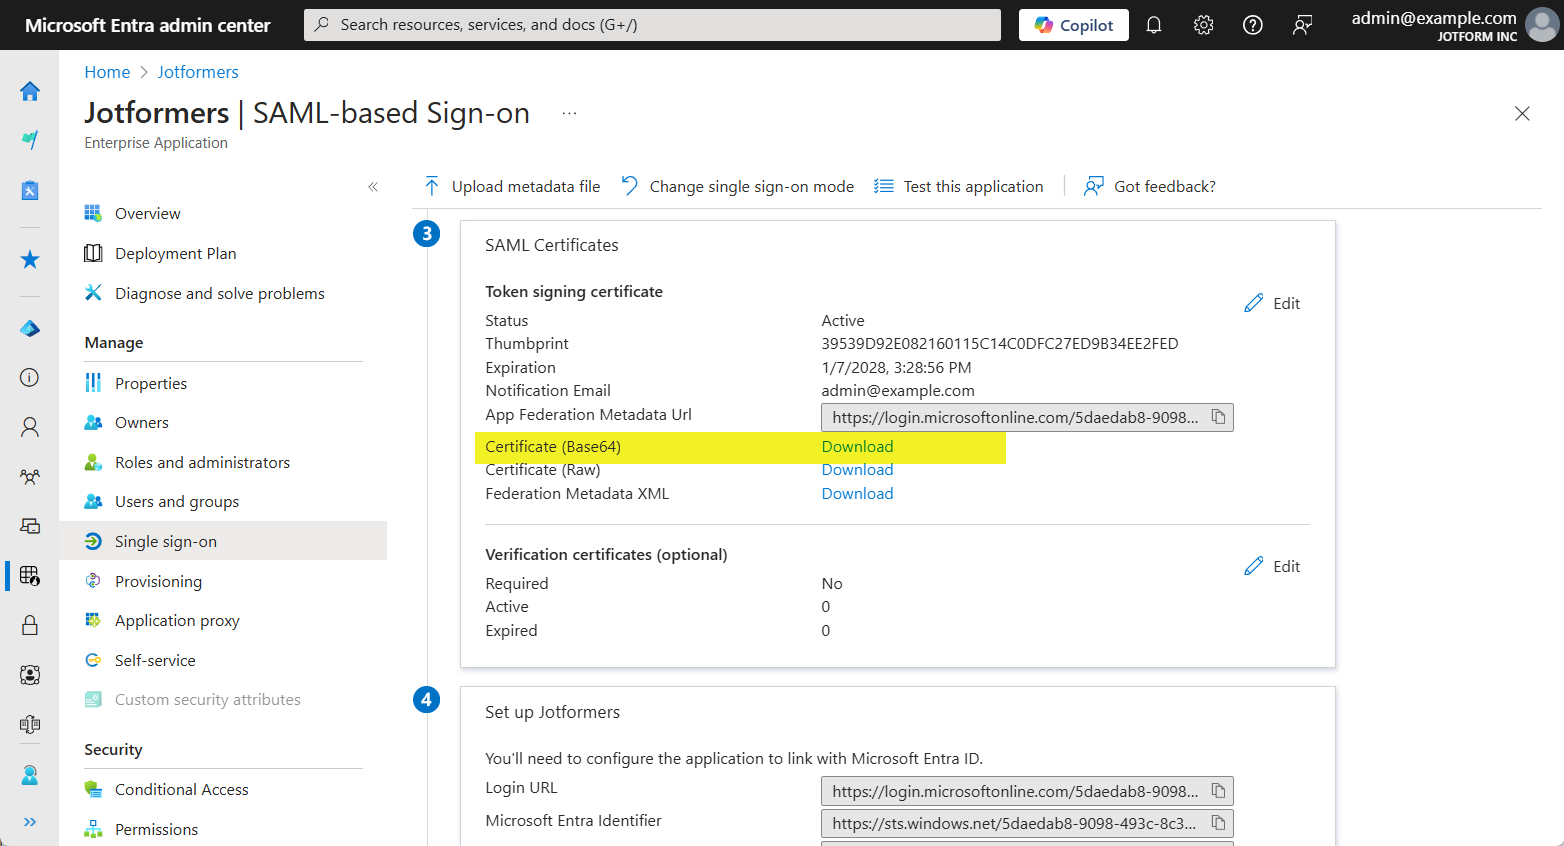
Task: Copy the Microsoft Entra Identifier value
Action: 1218,823
